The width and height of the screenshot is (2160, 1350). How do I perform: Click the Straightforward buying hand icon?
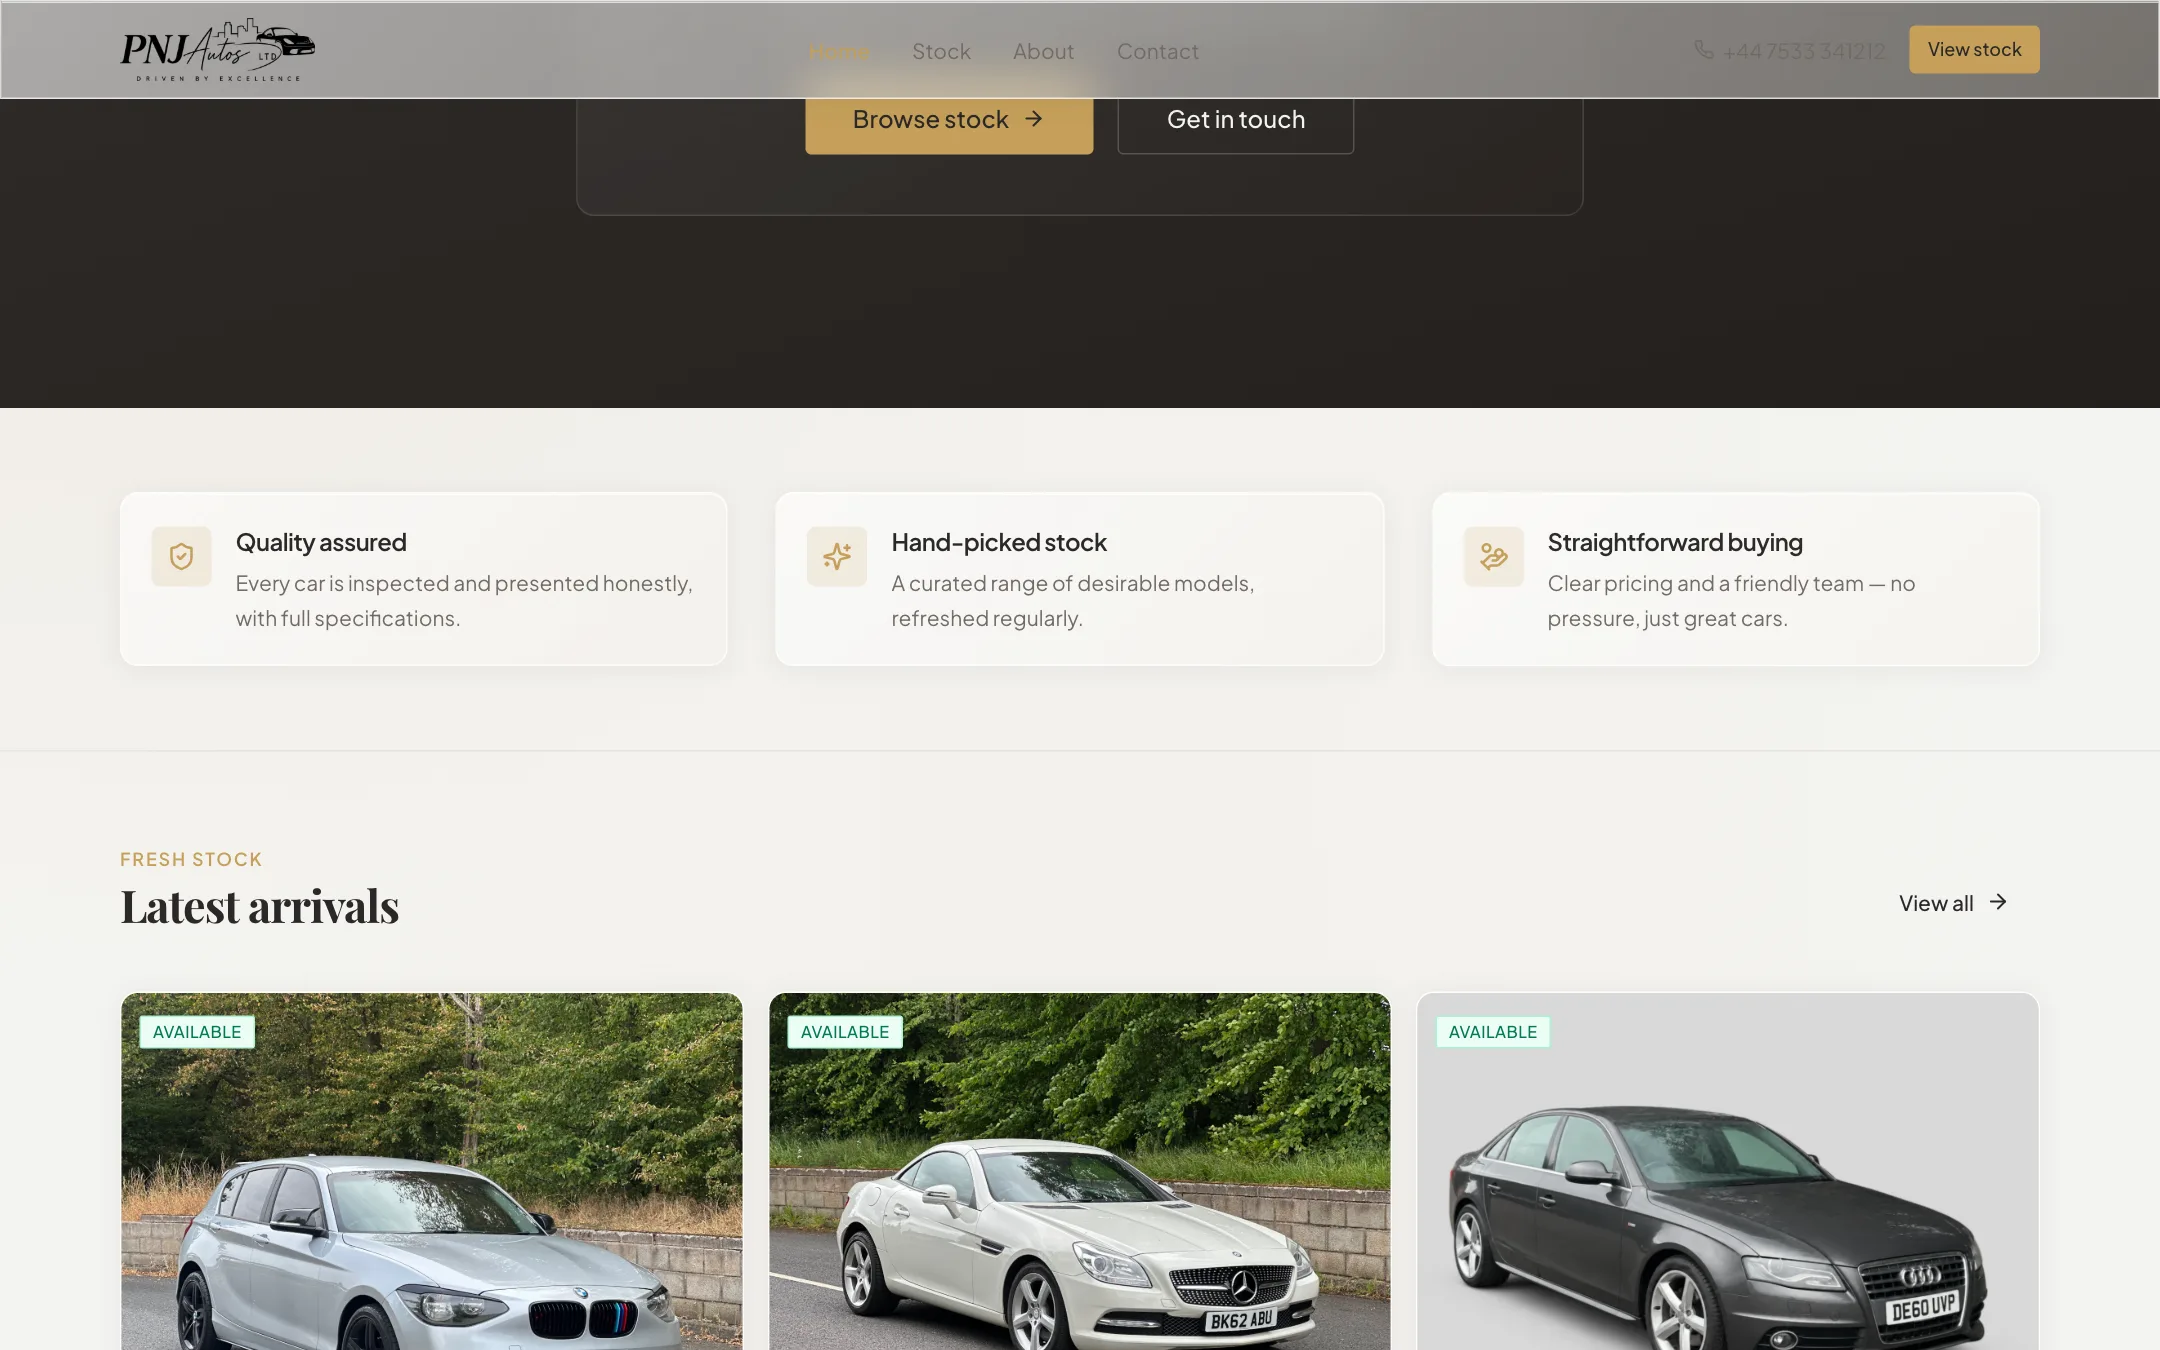click(x=1494, y=556)
